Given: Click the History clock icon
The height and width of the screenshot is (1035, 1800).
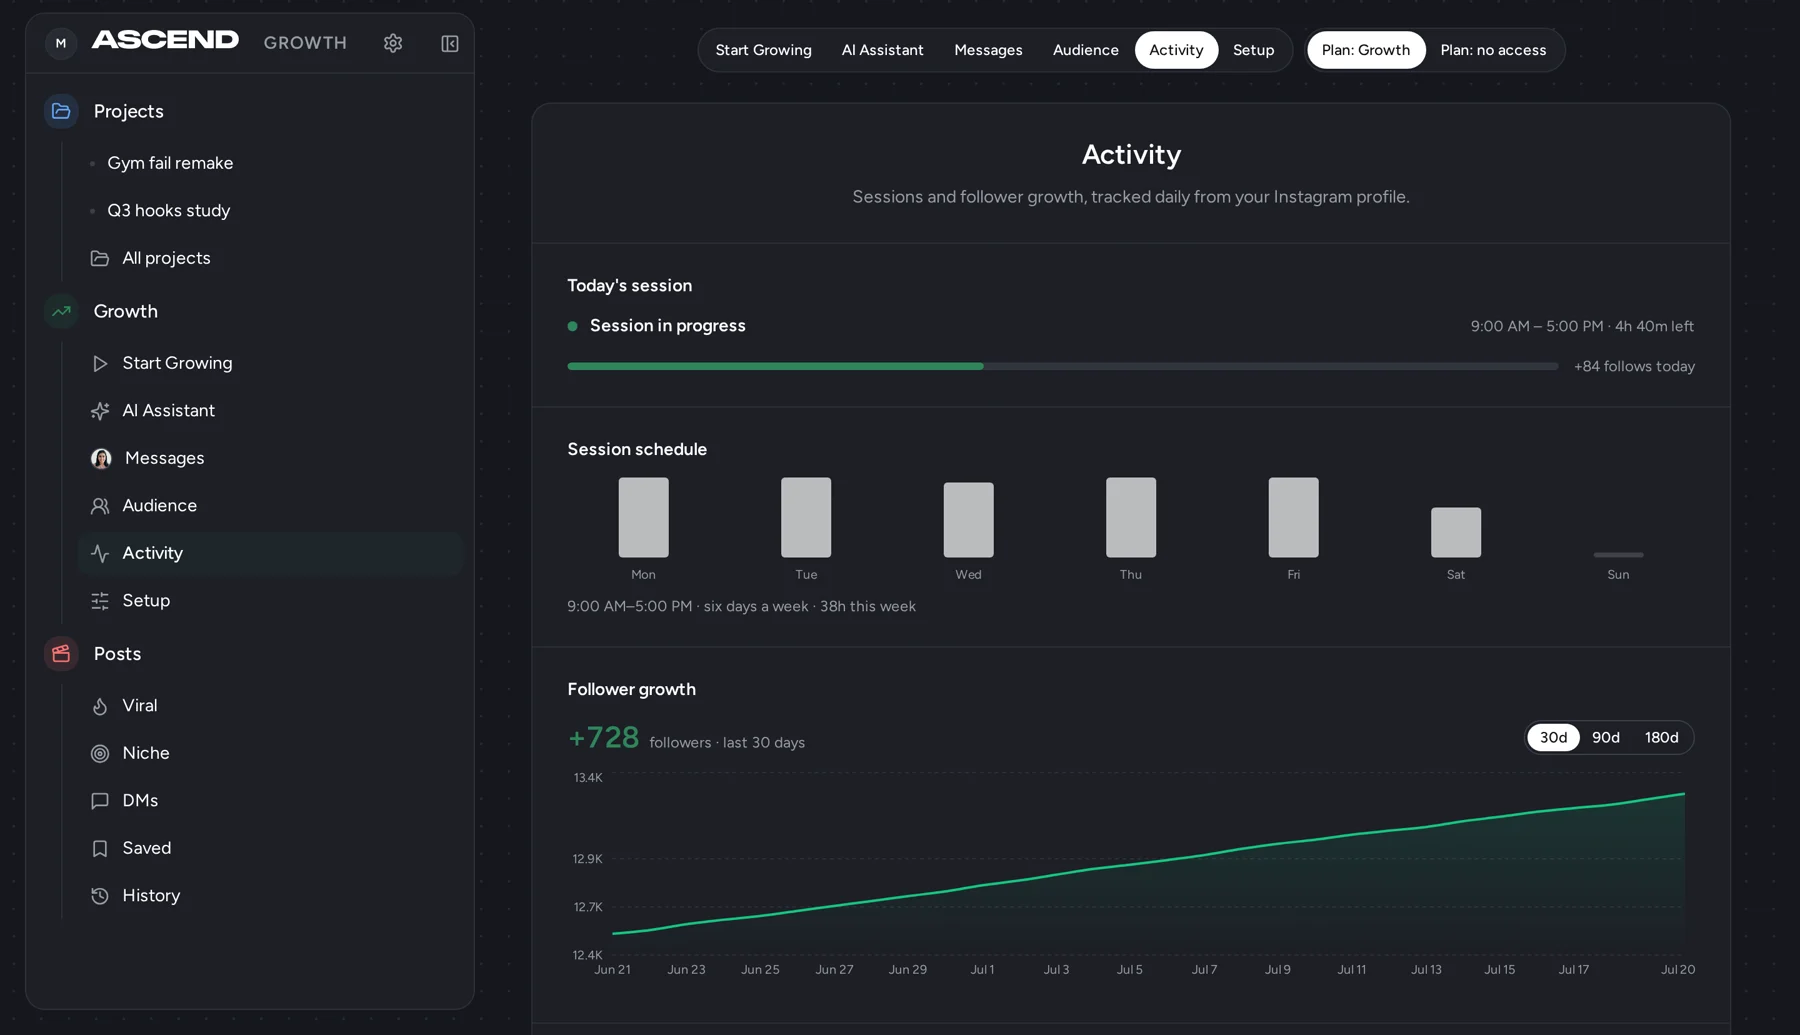Looking at the screenshot, I should click(x=100, y=896).
